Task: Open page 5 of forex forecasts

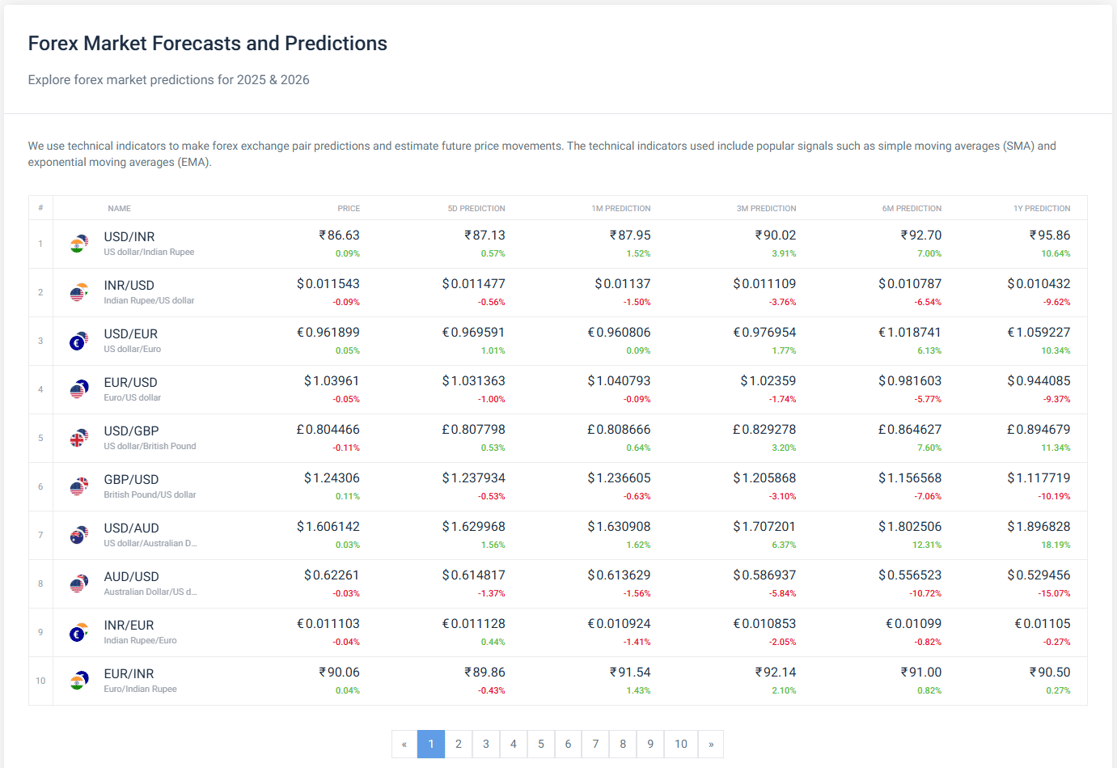Action: click(540, 744)
